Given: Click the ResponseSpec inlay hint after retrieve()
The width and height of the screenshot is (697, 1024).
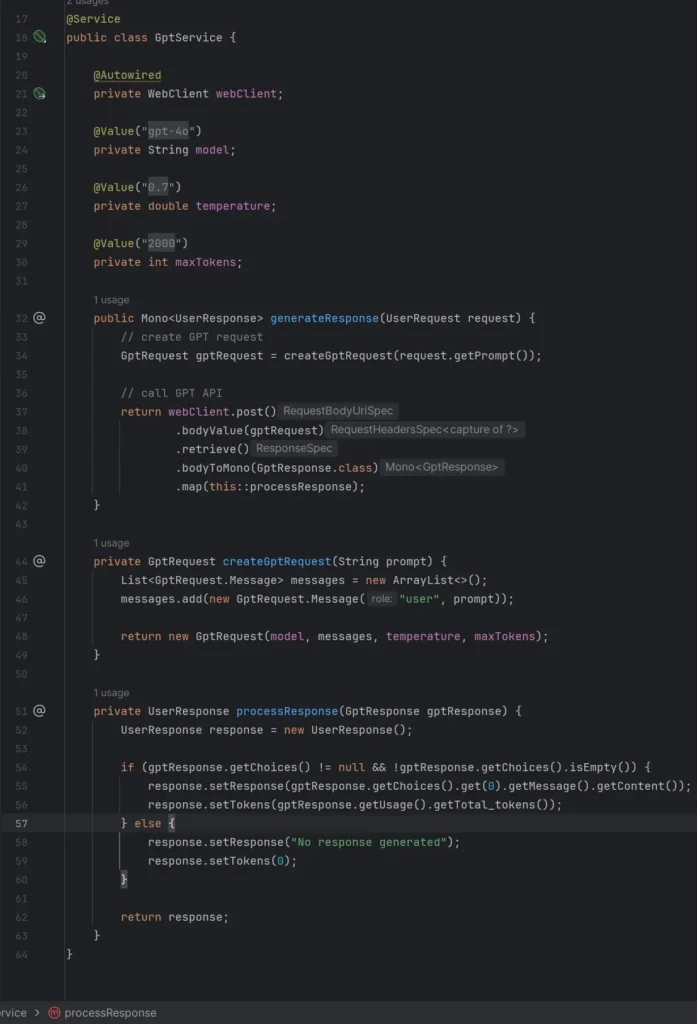Looking at the screenshot, I should (x=294, y=449).
